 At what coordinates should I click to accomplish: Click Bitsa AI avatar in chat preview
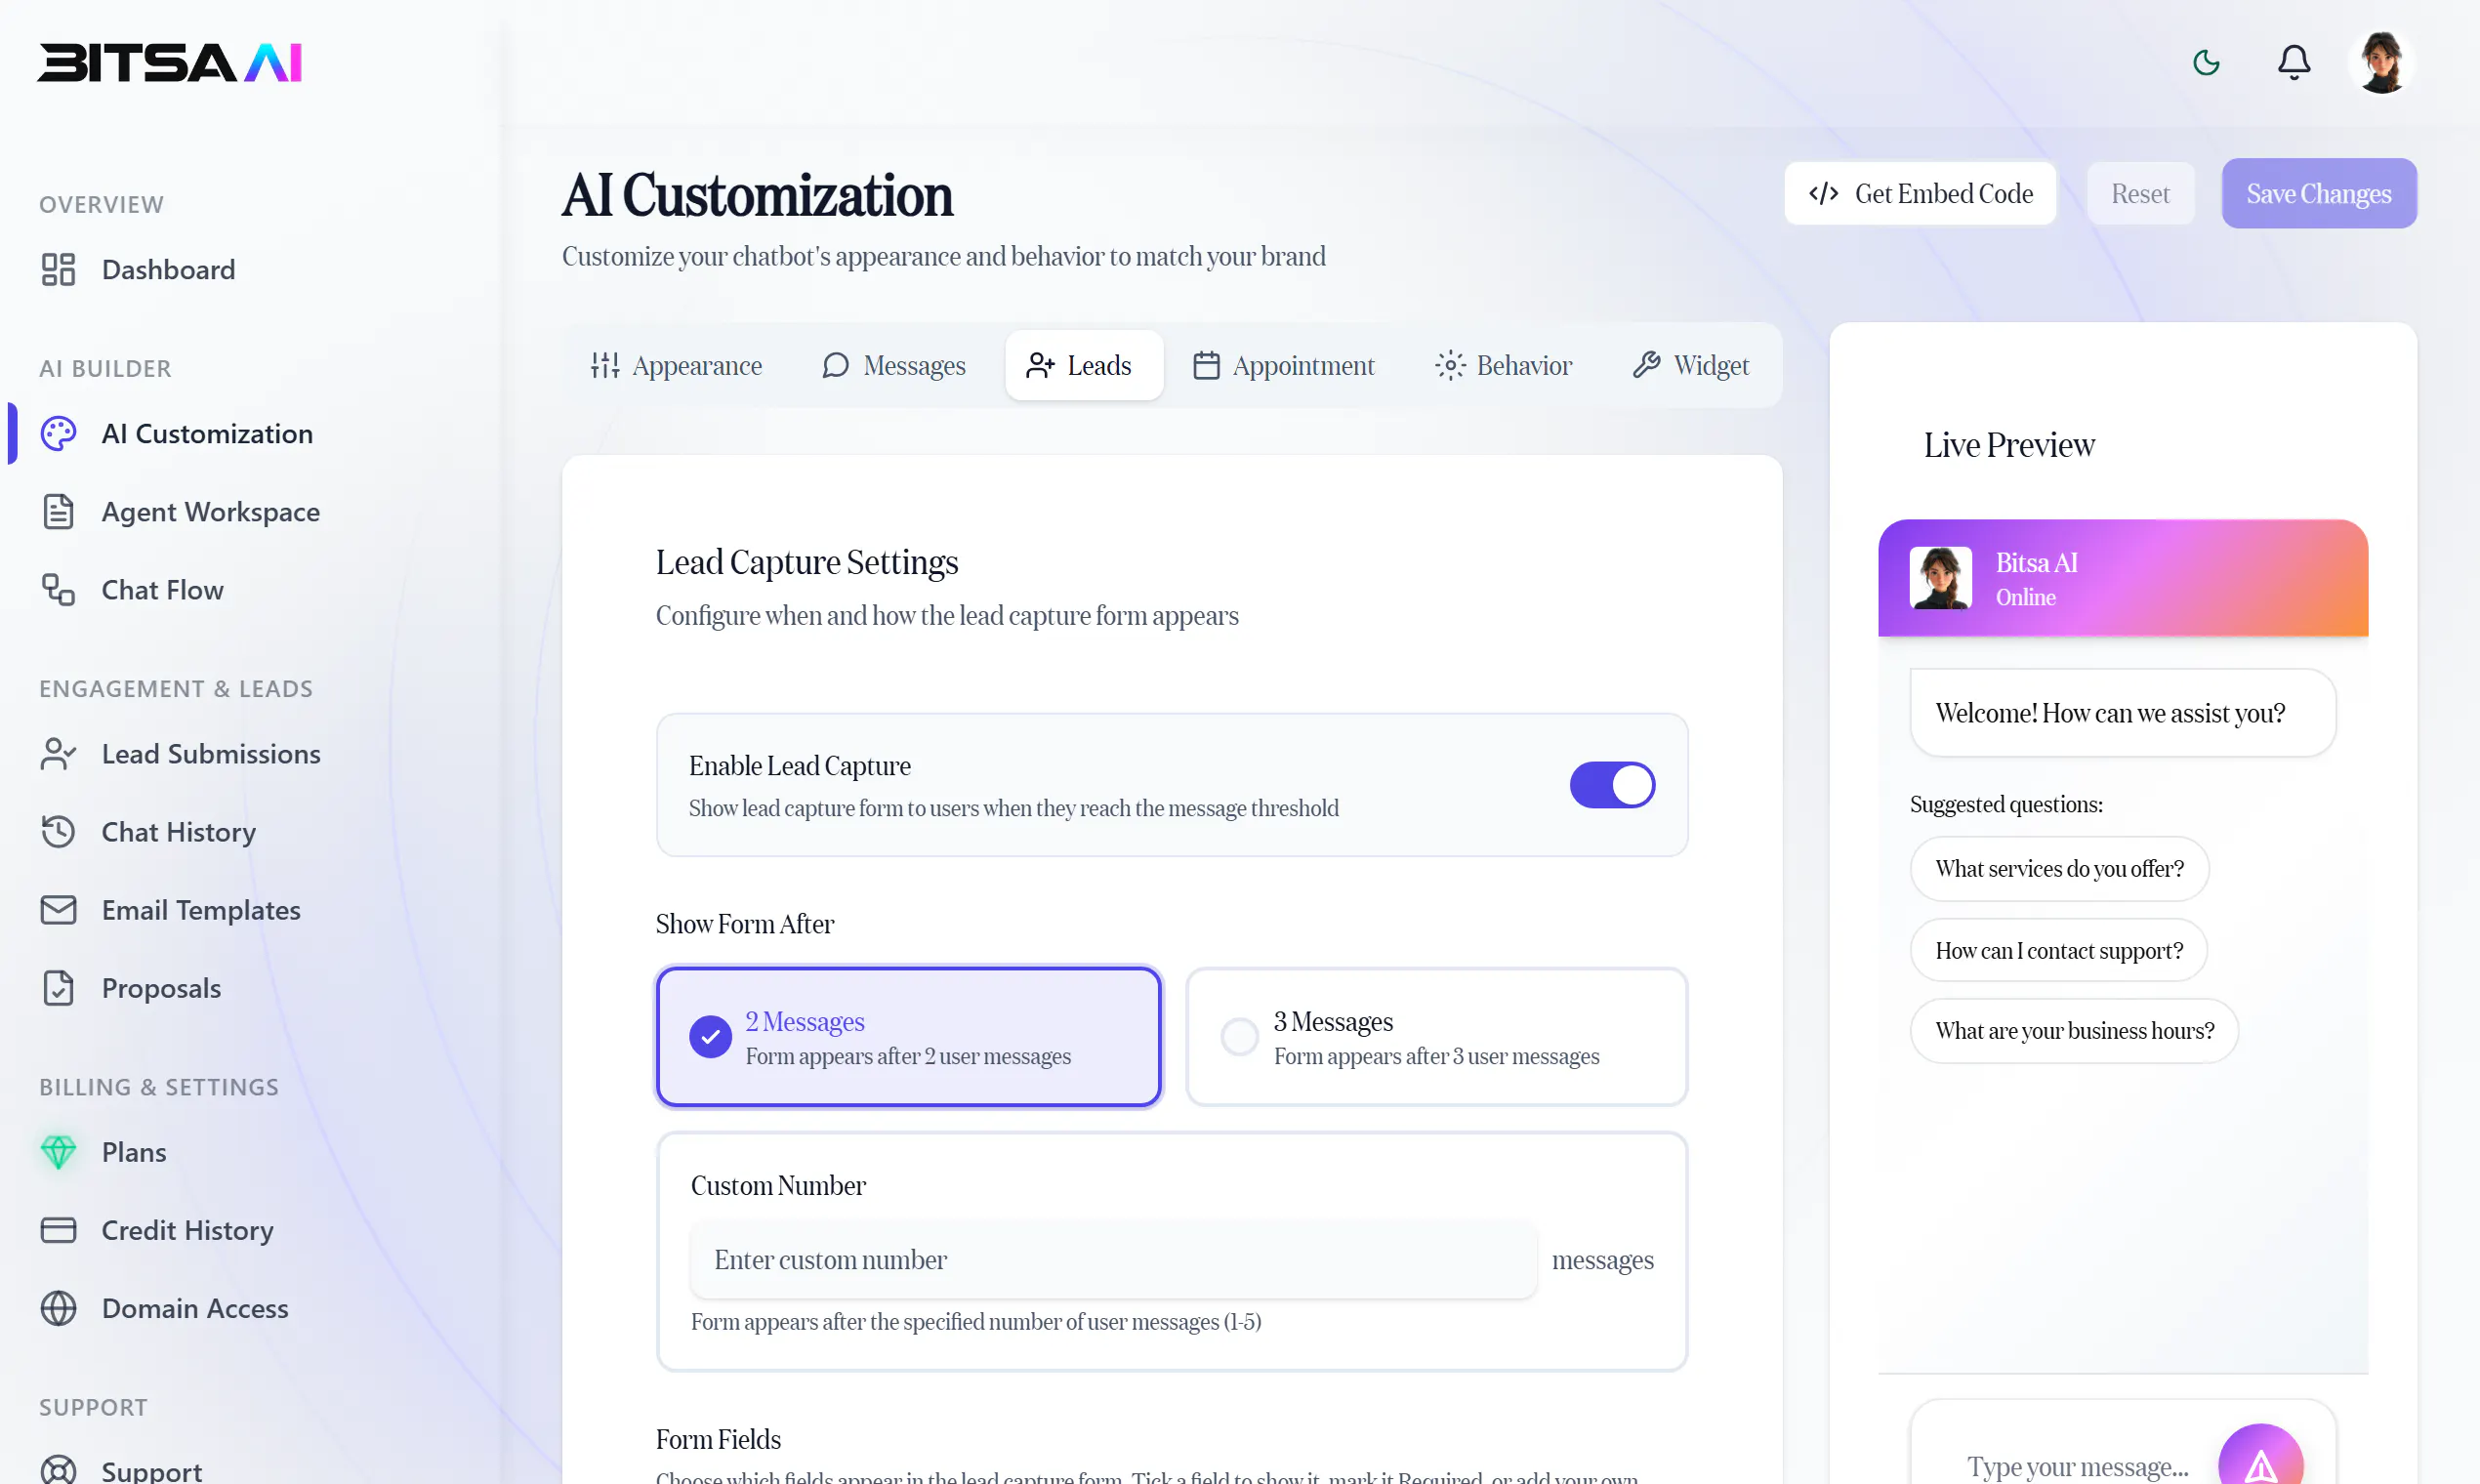click(1940, 577)
